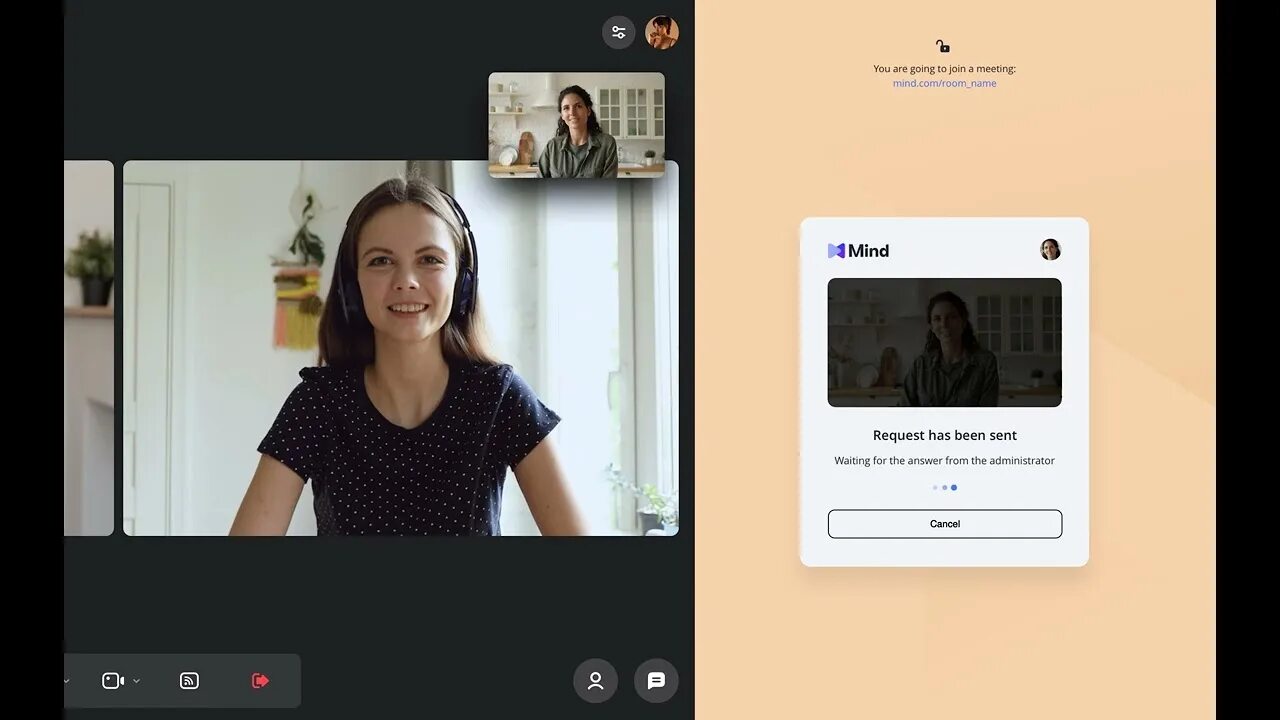Screen dimensions: 1280x720
Task: Open the chat bubble button
Action: coord(656,680)
